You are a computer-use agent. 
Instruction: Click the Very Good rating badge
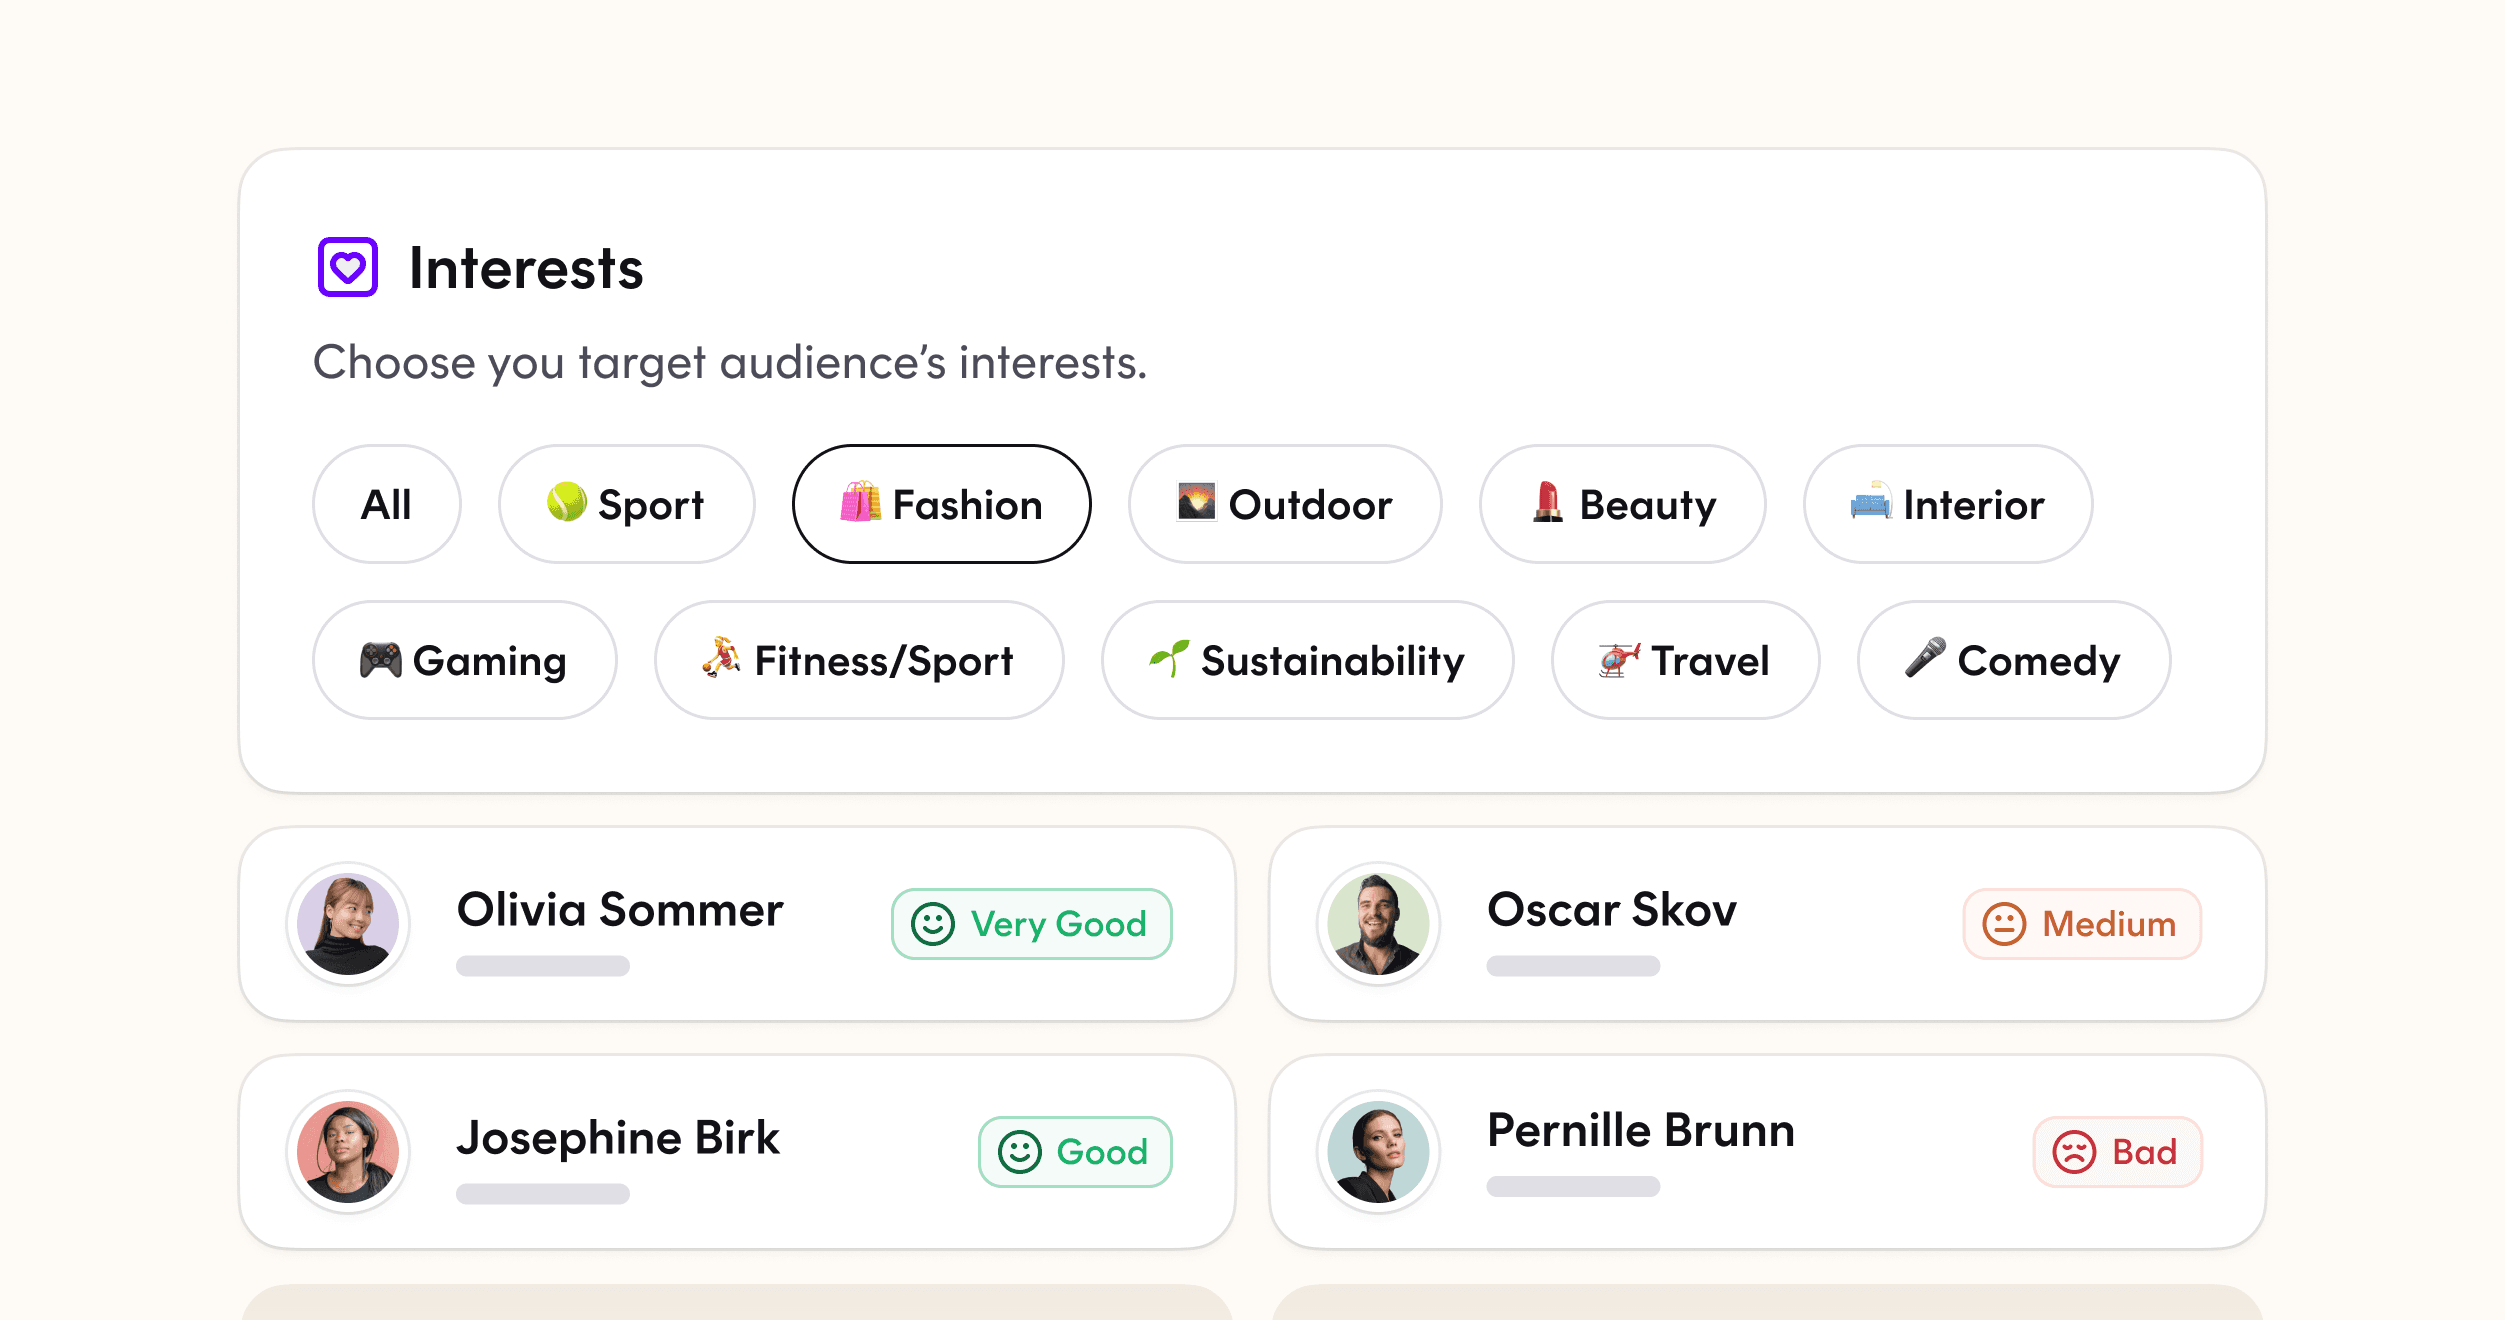click(x=1031, y=923)
